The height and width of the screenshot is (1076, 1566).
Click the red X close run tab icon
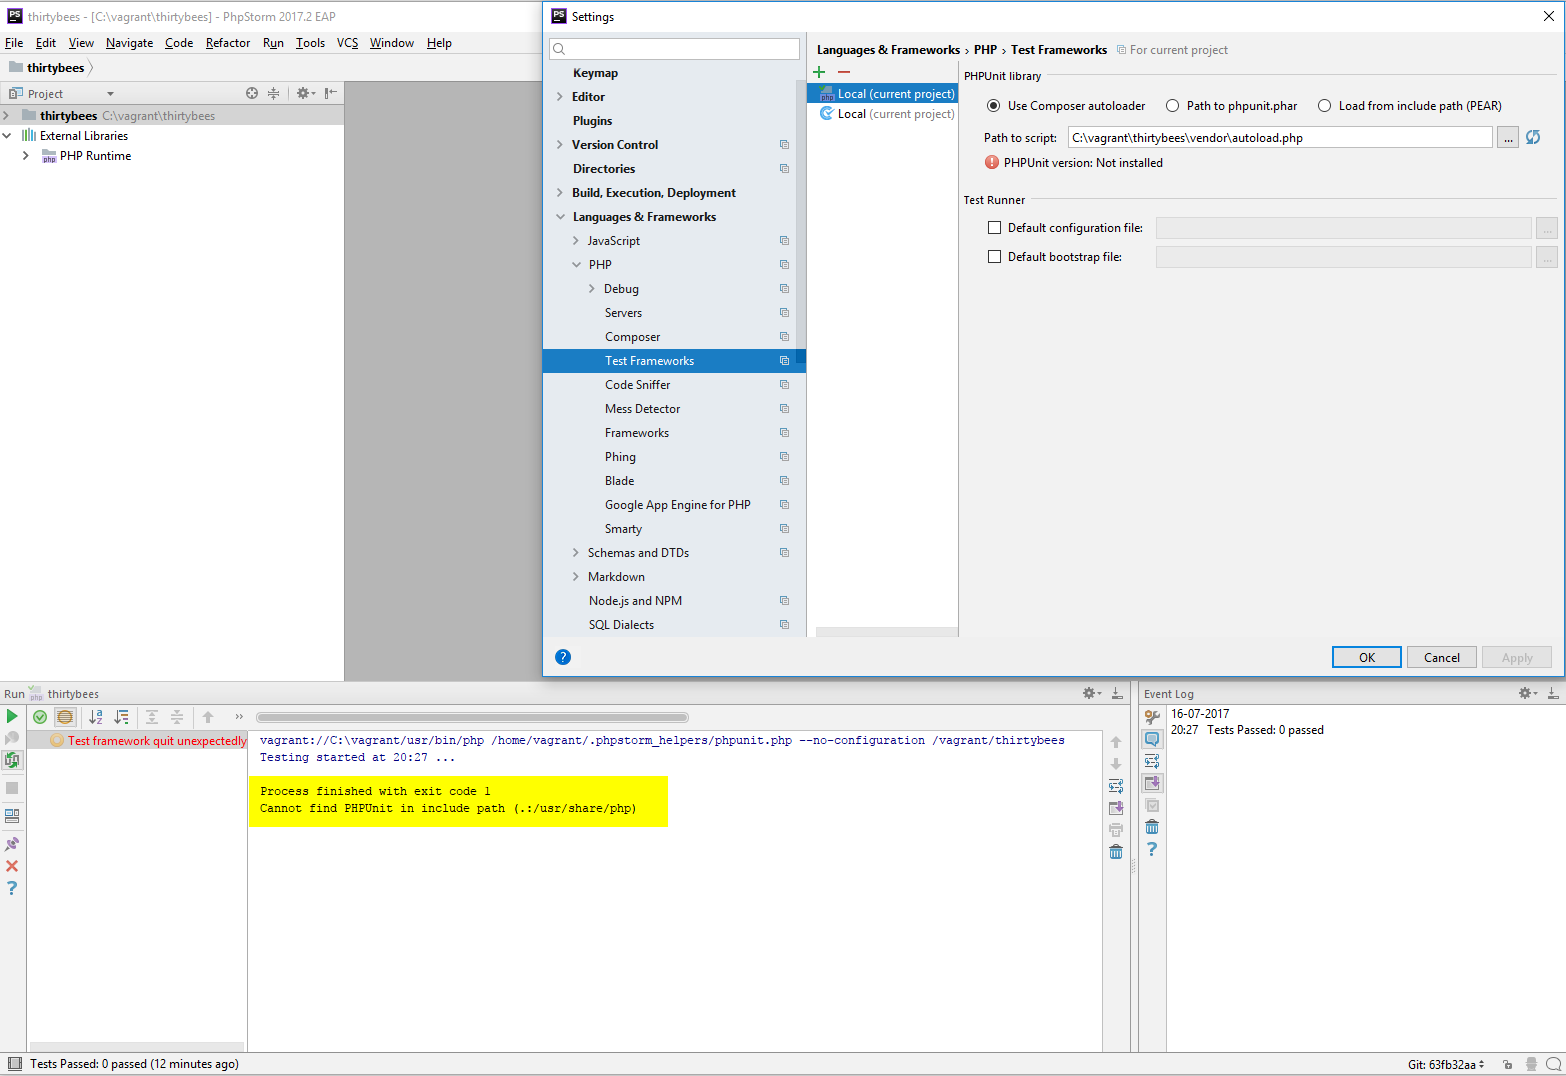pyautogui.click(x=12, y=866)
